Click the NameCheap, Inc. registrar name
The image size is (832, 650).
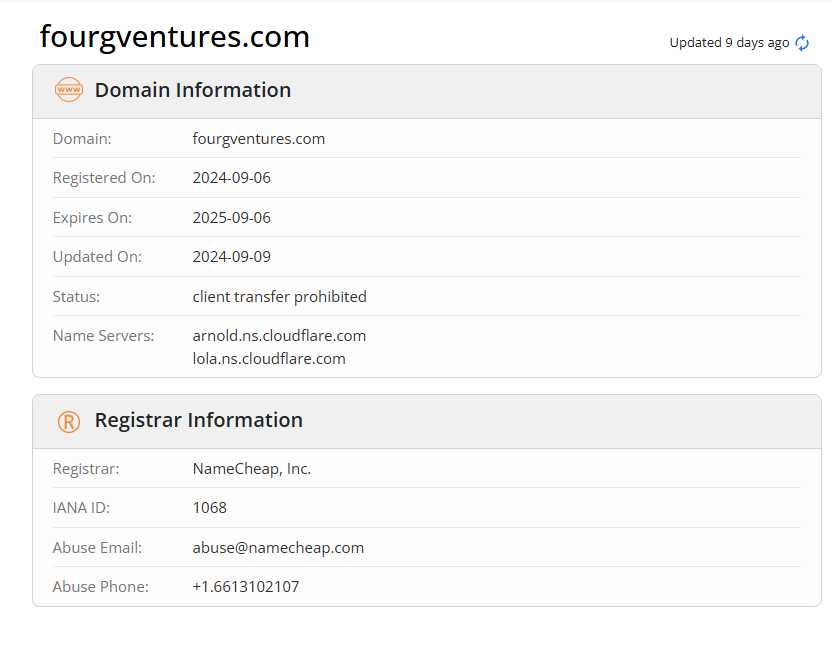[252, 469]
